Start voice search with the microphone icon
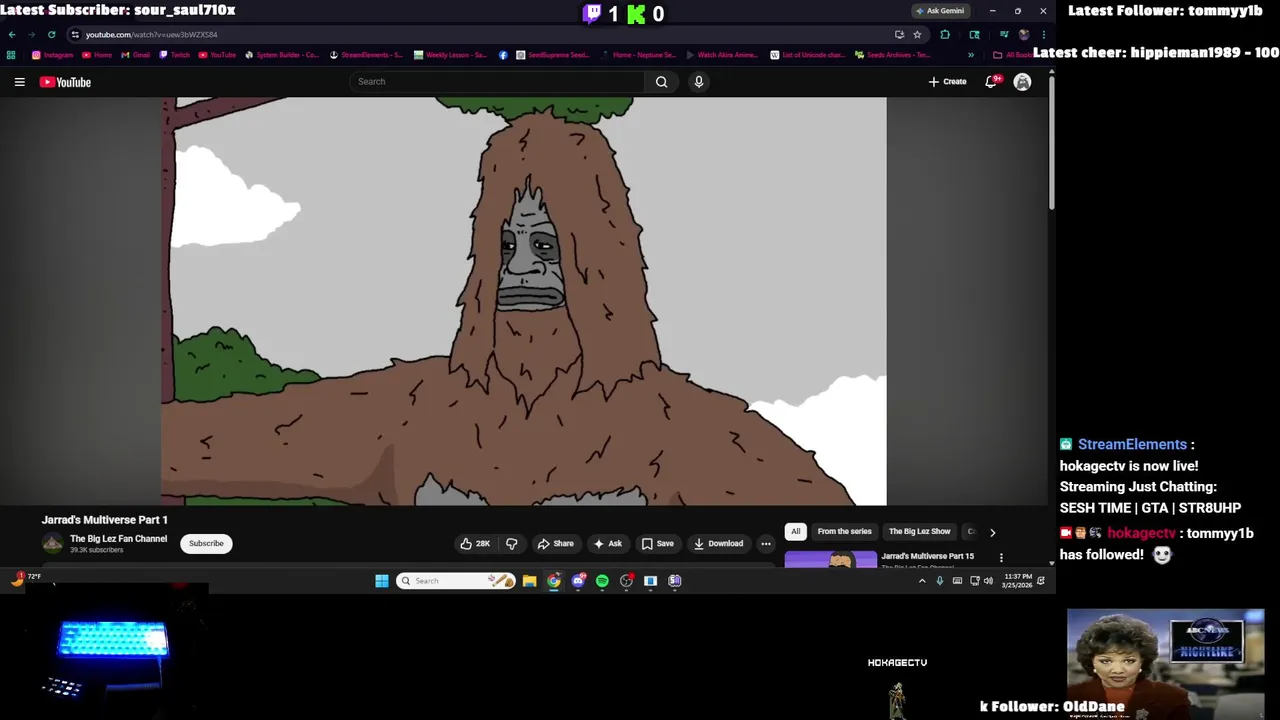Viewport: 1280px width, 720px height. [x=699, y=82]
